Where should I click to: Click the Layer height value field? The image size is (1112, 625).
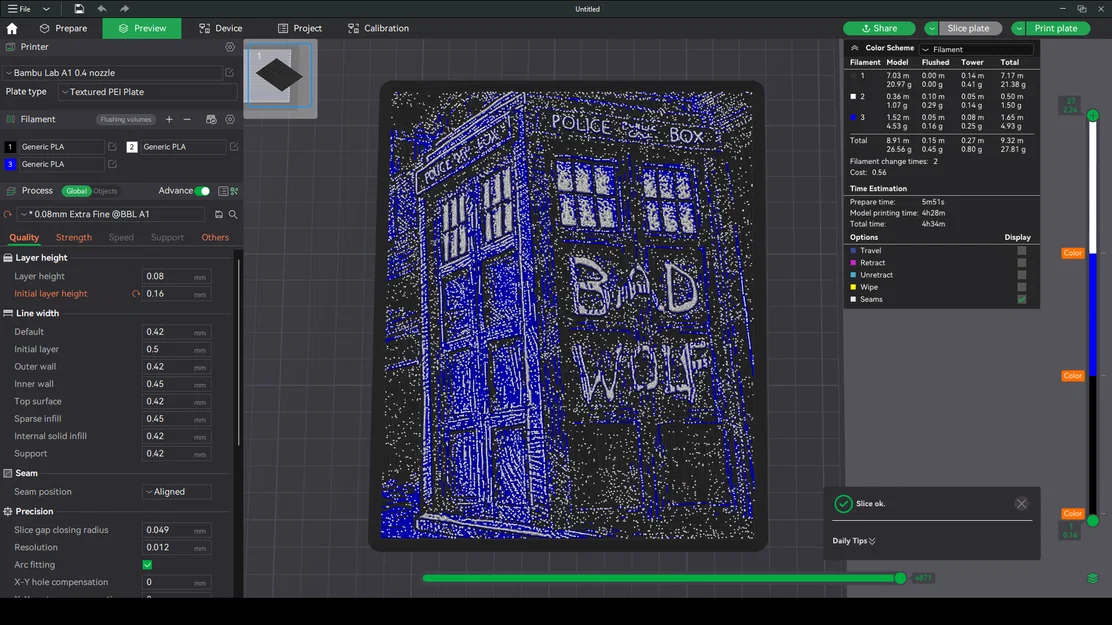[x=176, y=277]
